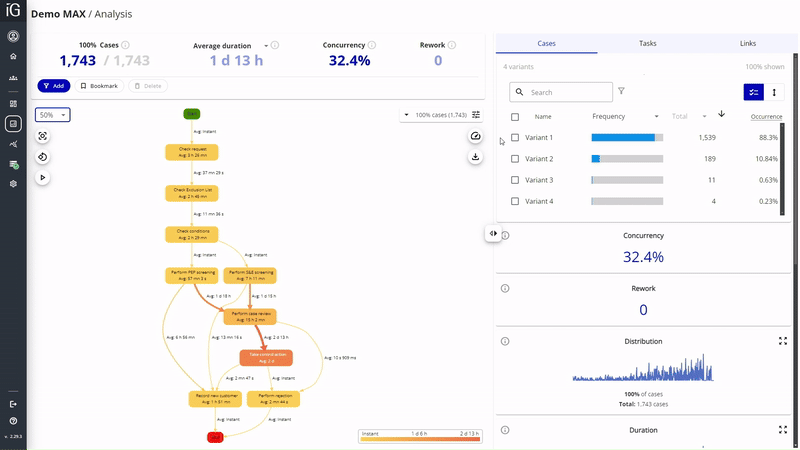Switch to the Links tab
This screenshot has width=800, height=450.
(748, 43)
